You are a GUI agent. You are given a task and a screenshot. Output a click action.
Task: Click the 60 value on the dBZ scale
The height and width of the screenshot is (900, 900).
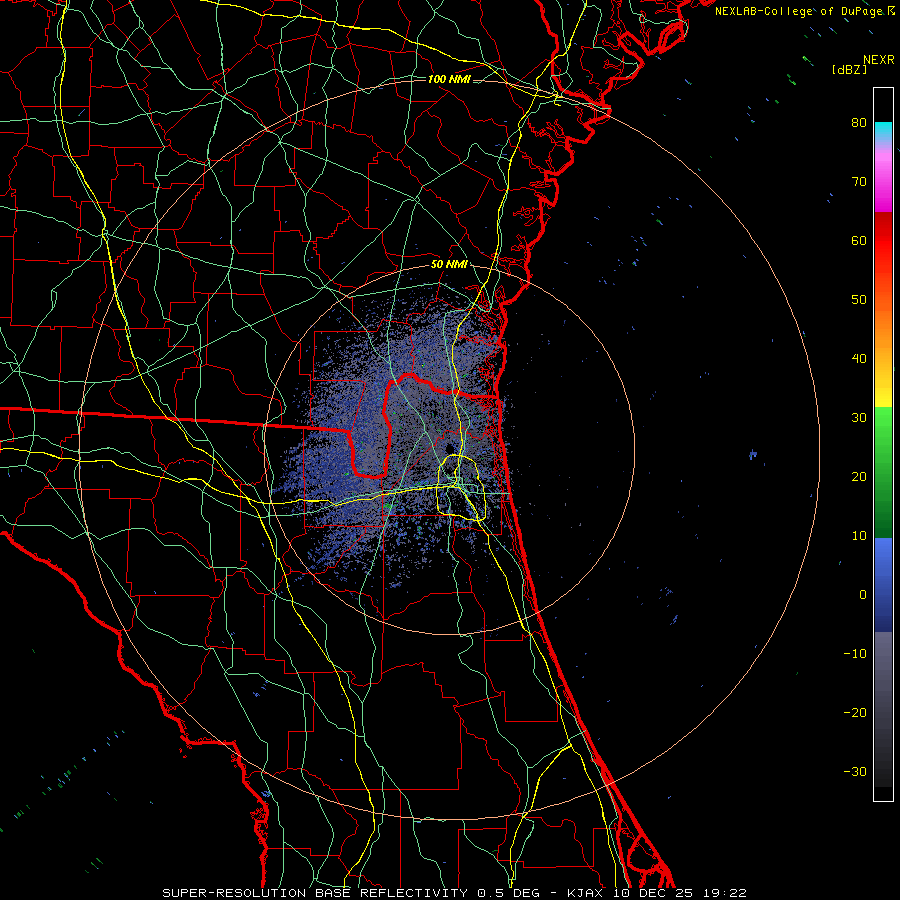click(859, 240)
